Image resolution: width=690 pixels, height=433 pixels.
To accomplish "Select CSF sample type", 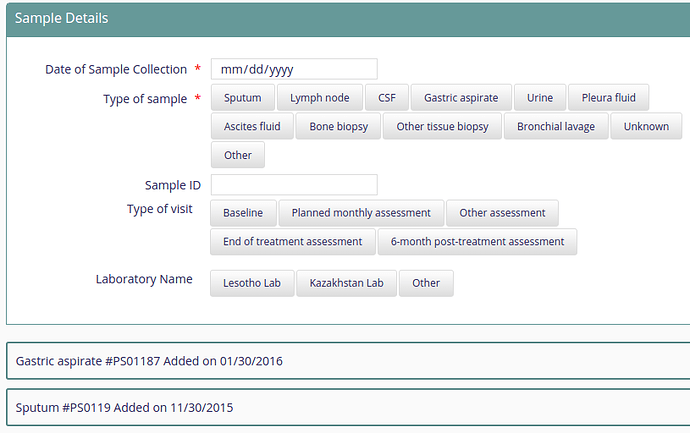I will tap(387, 97).
